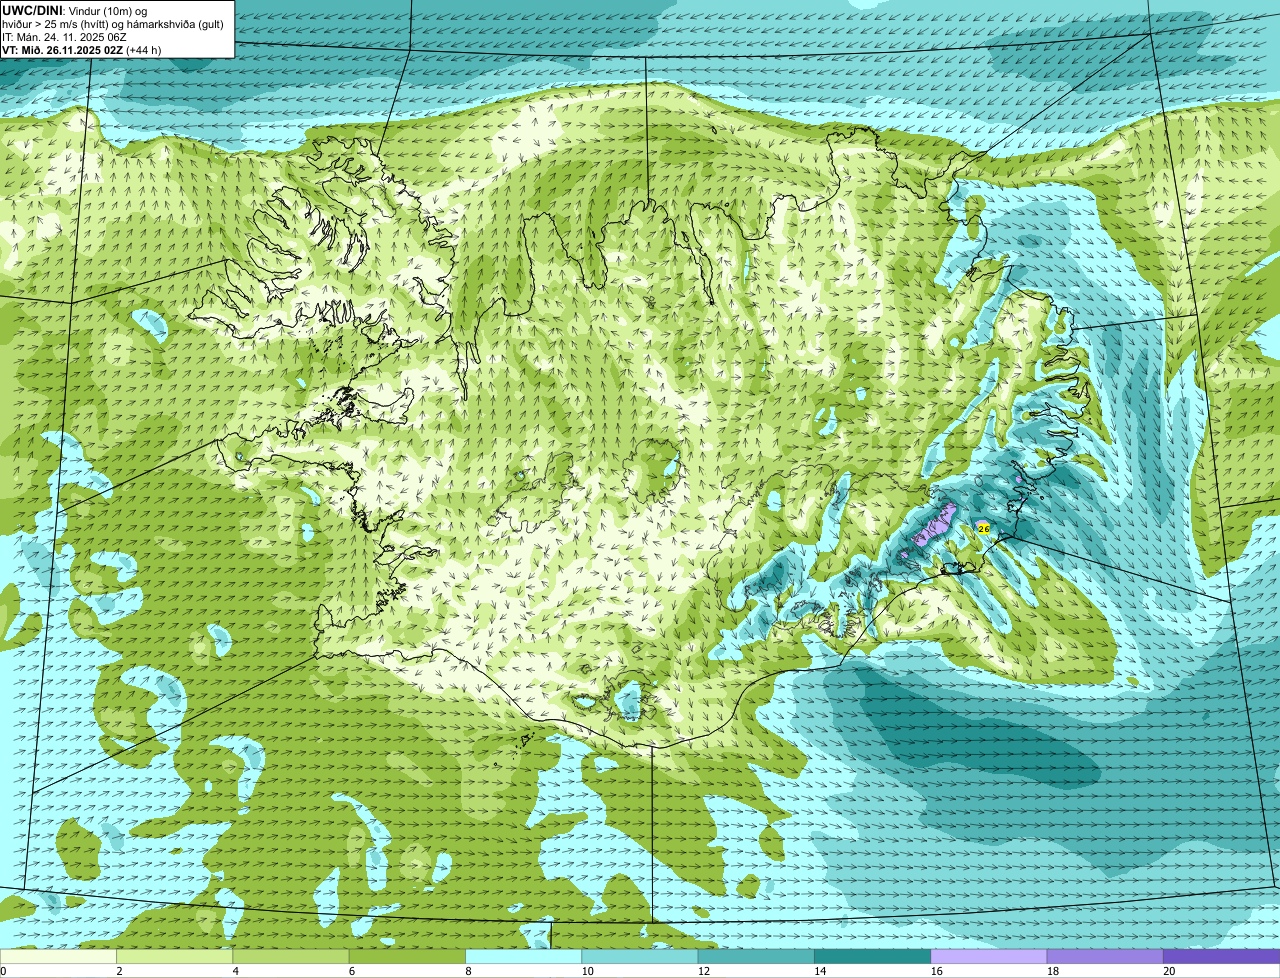Image resolution: width=1280 pixels, height=978 pixels.
Task: Click the legend scale label '8'
Action: pos(468,971)
